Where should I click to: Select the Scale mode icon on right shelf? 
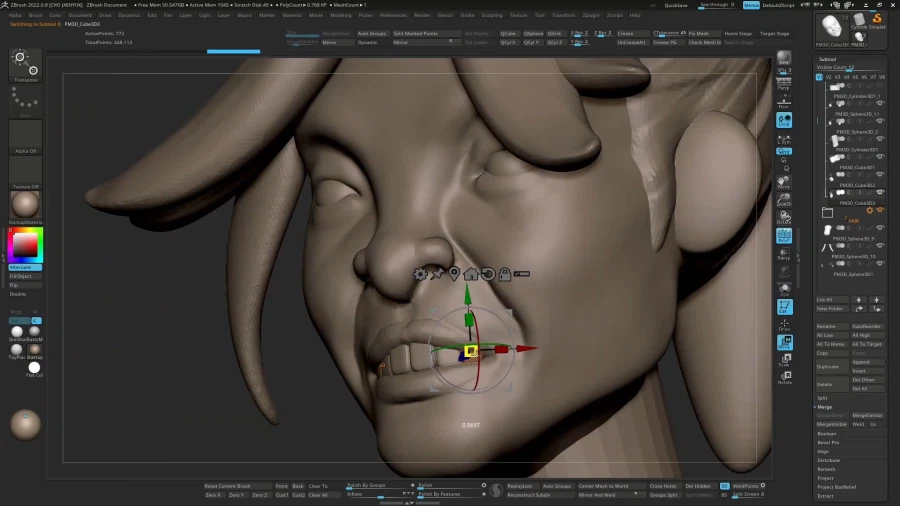[x=784, y=360]
